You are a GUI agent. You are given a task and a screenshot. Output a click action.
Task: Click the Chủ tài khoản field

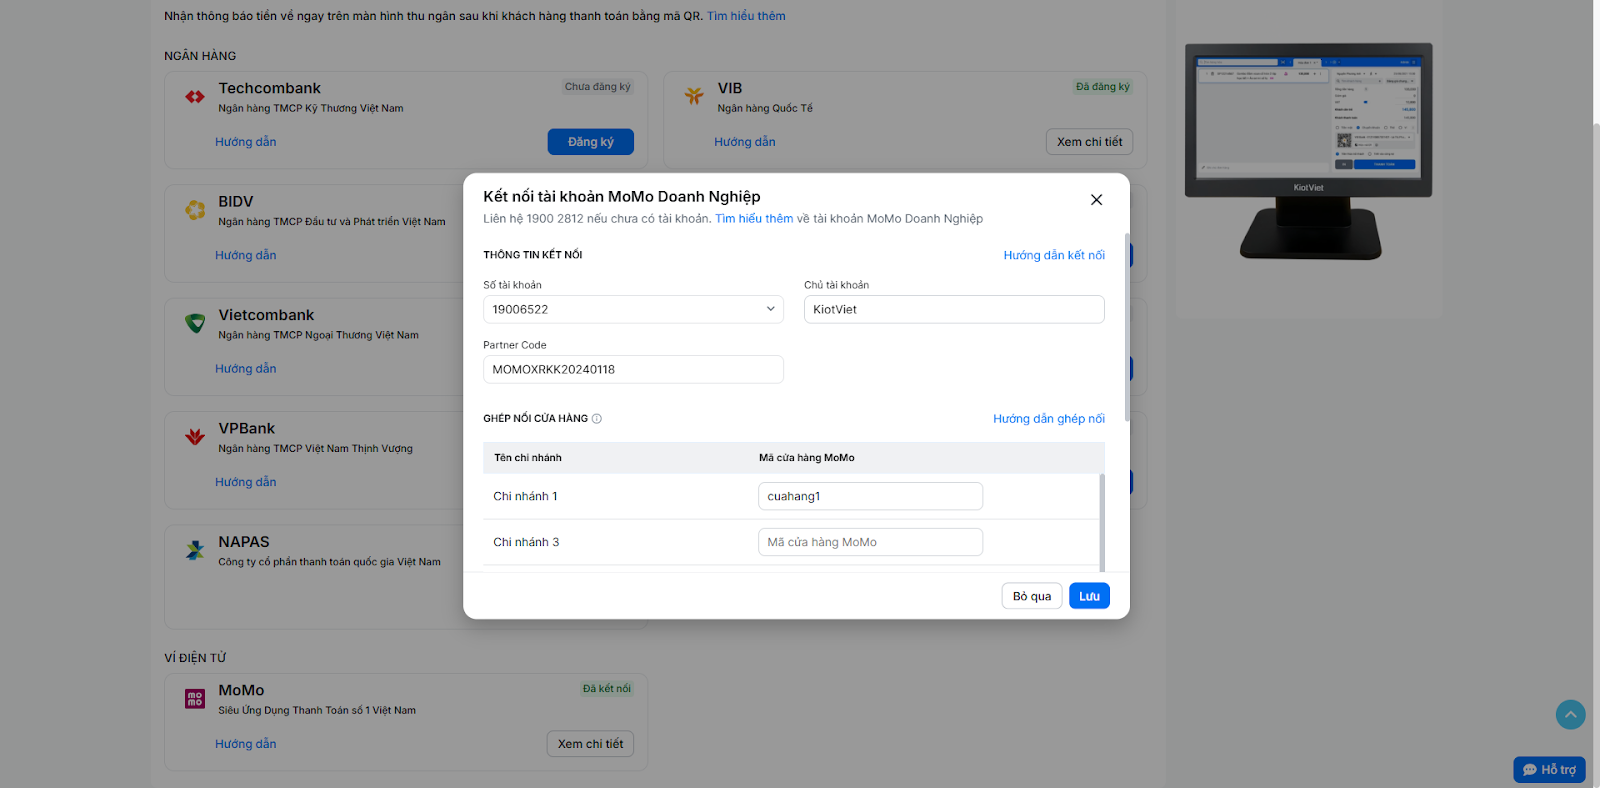tap(953, 310)
